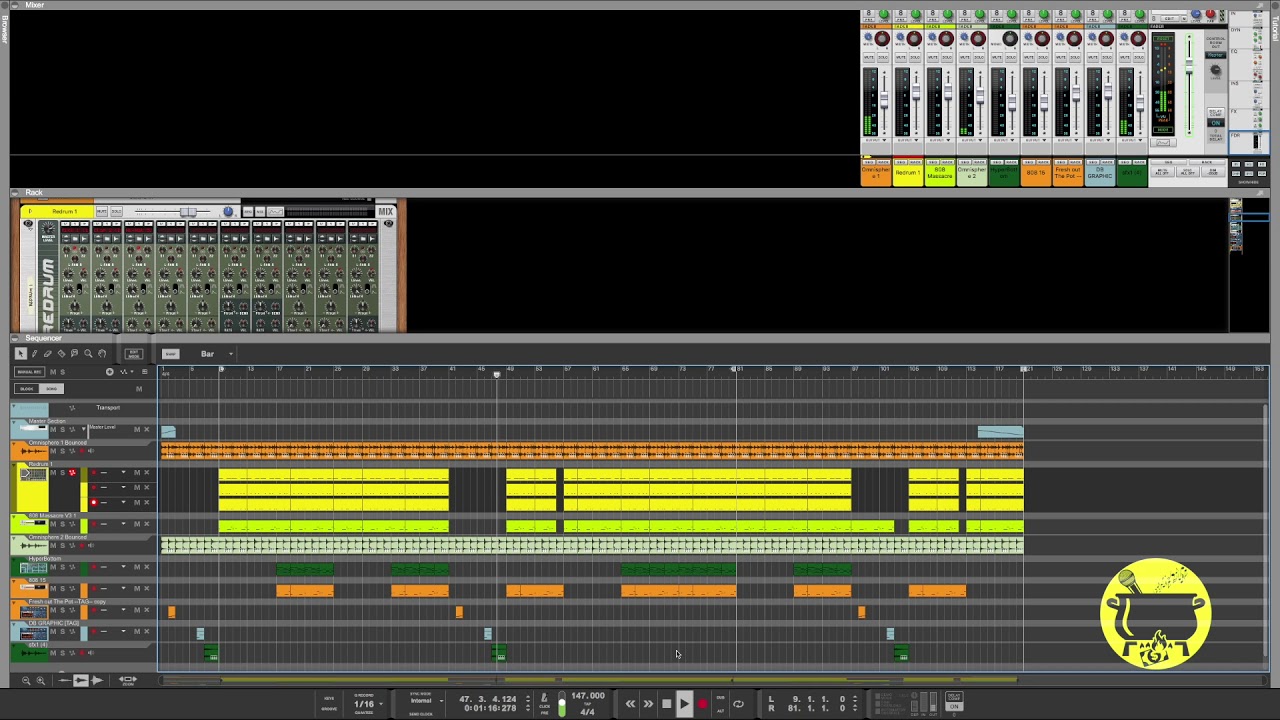Image resolution: width=1280 pixels, height=720 pixels.
Task: Select the Magnify tool in sequencer toolbar
Action: [88, 354]
